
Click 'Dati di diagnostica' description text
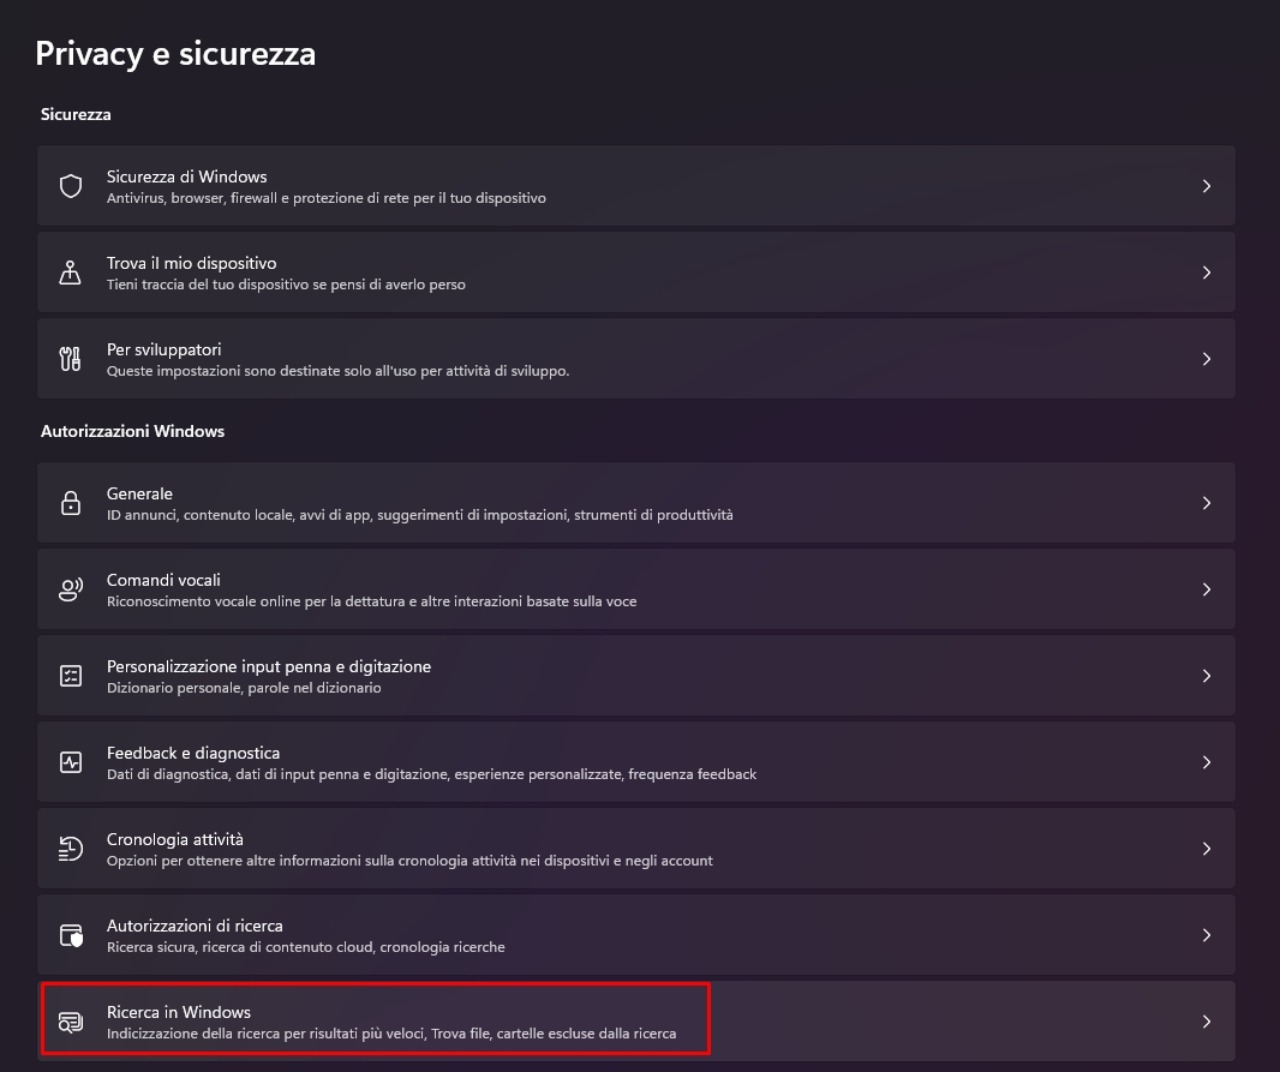432,775
